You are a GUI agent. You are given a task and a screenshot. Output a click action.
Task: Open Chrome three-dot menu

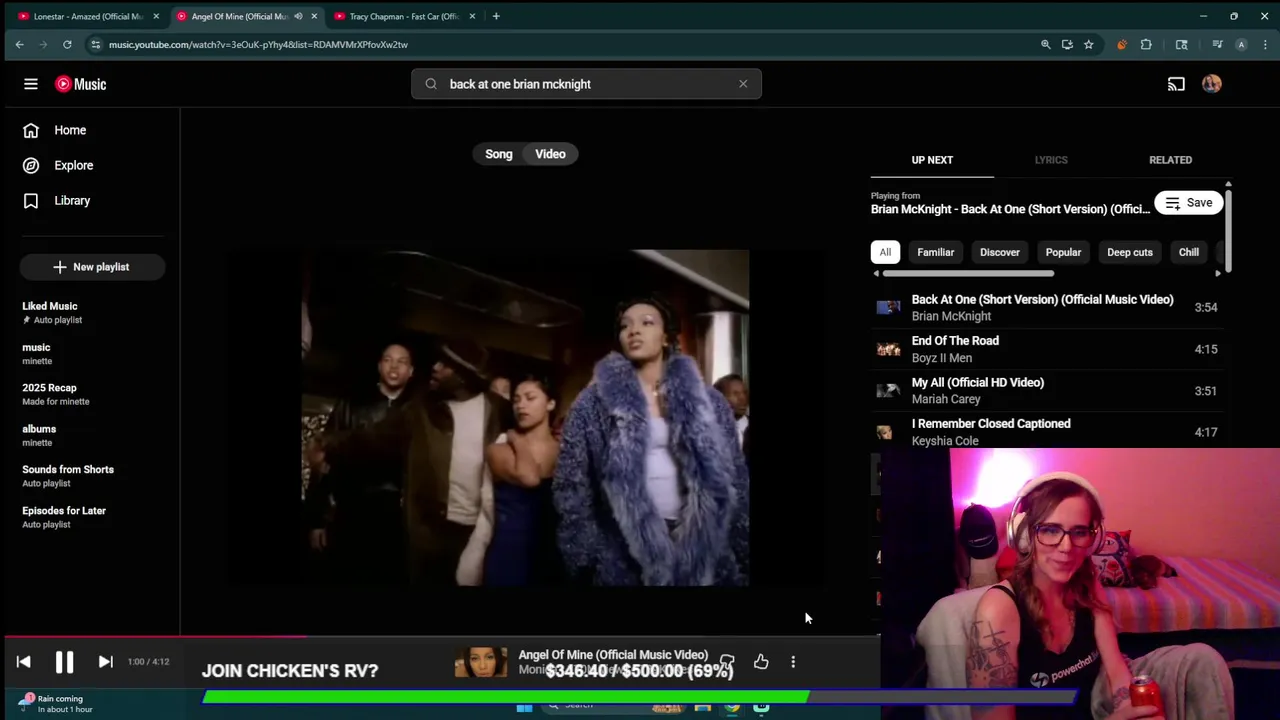[x=1265, y=44]
